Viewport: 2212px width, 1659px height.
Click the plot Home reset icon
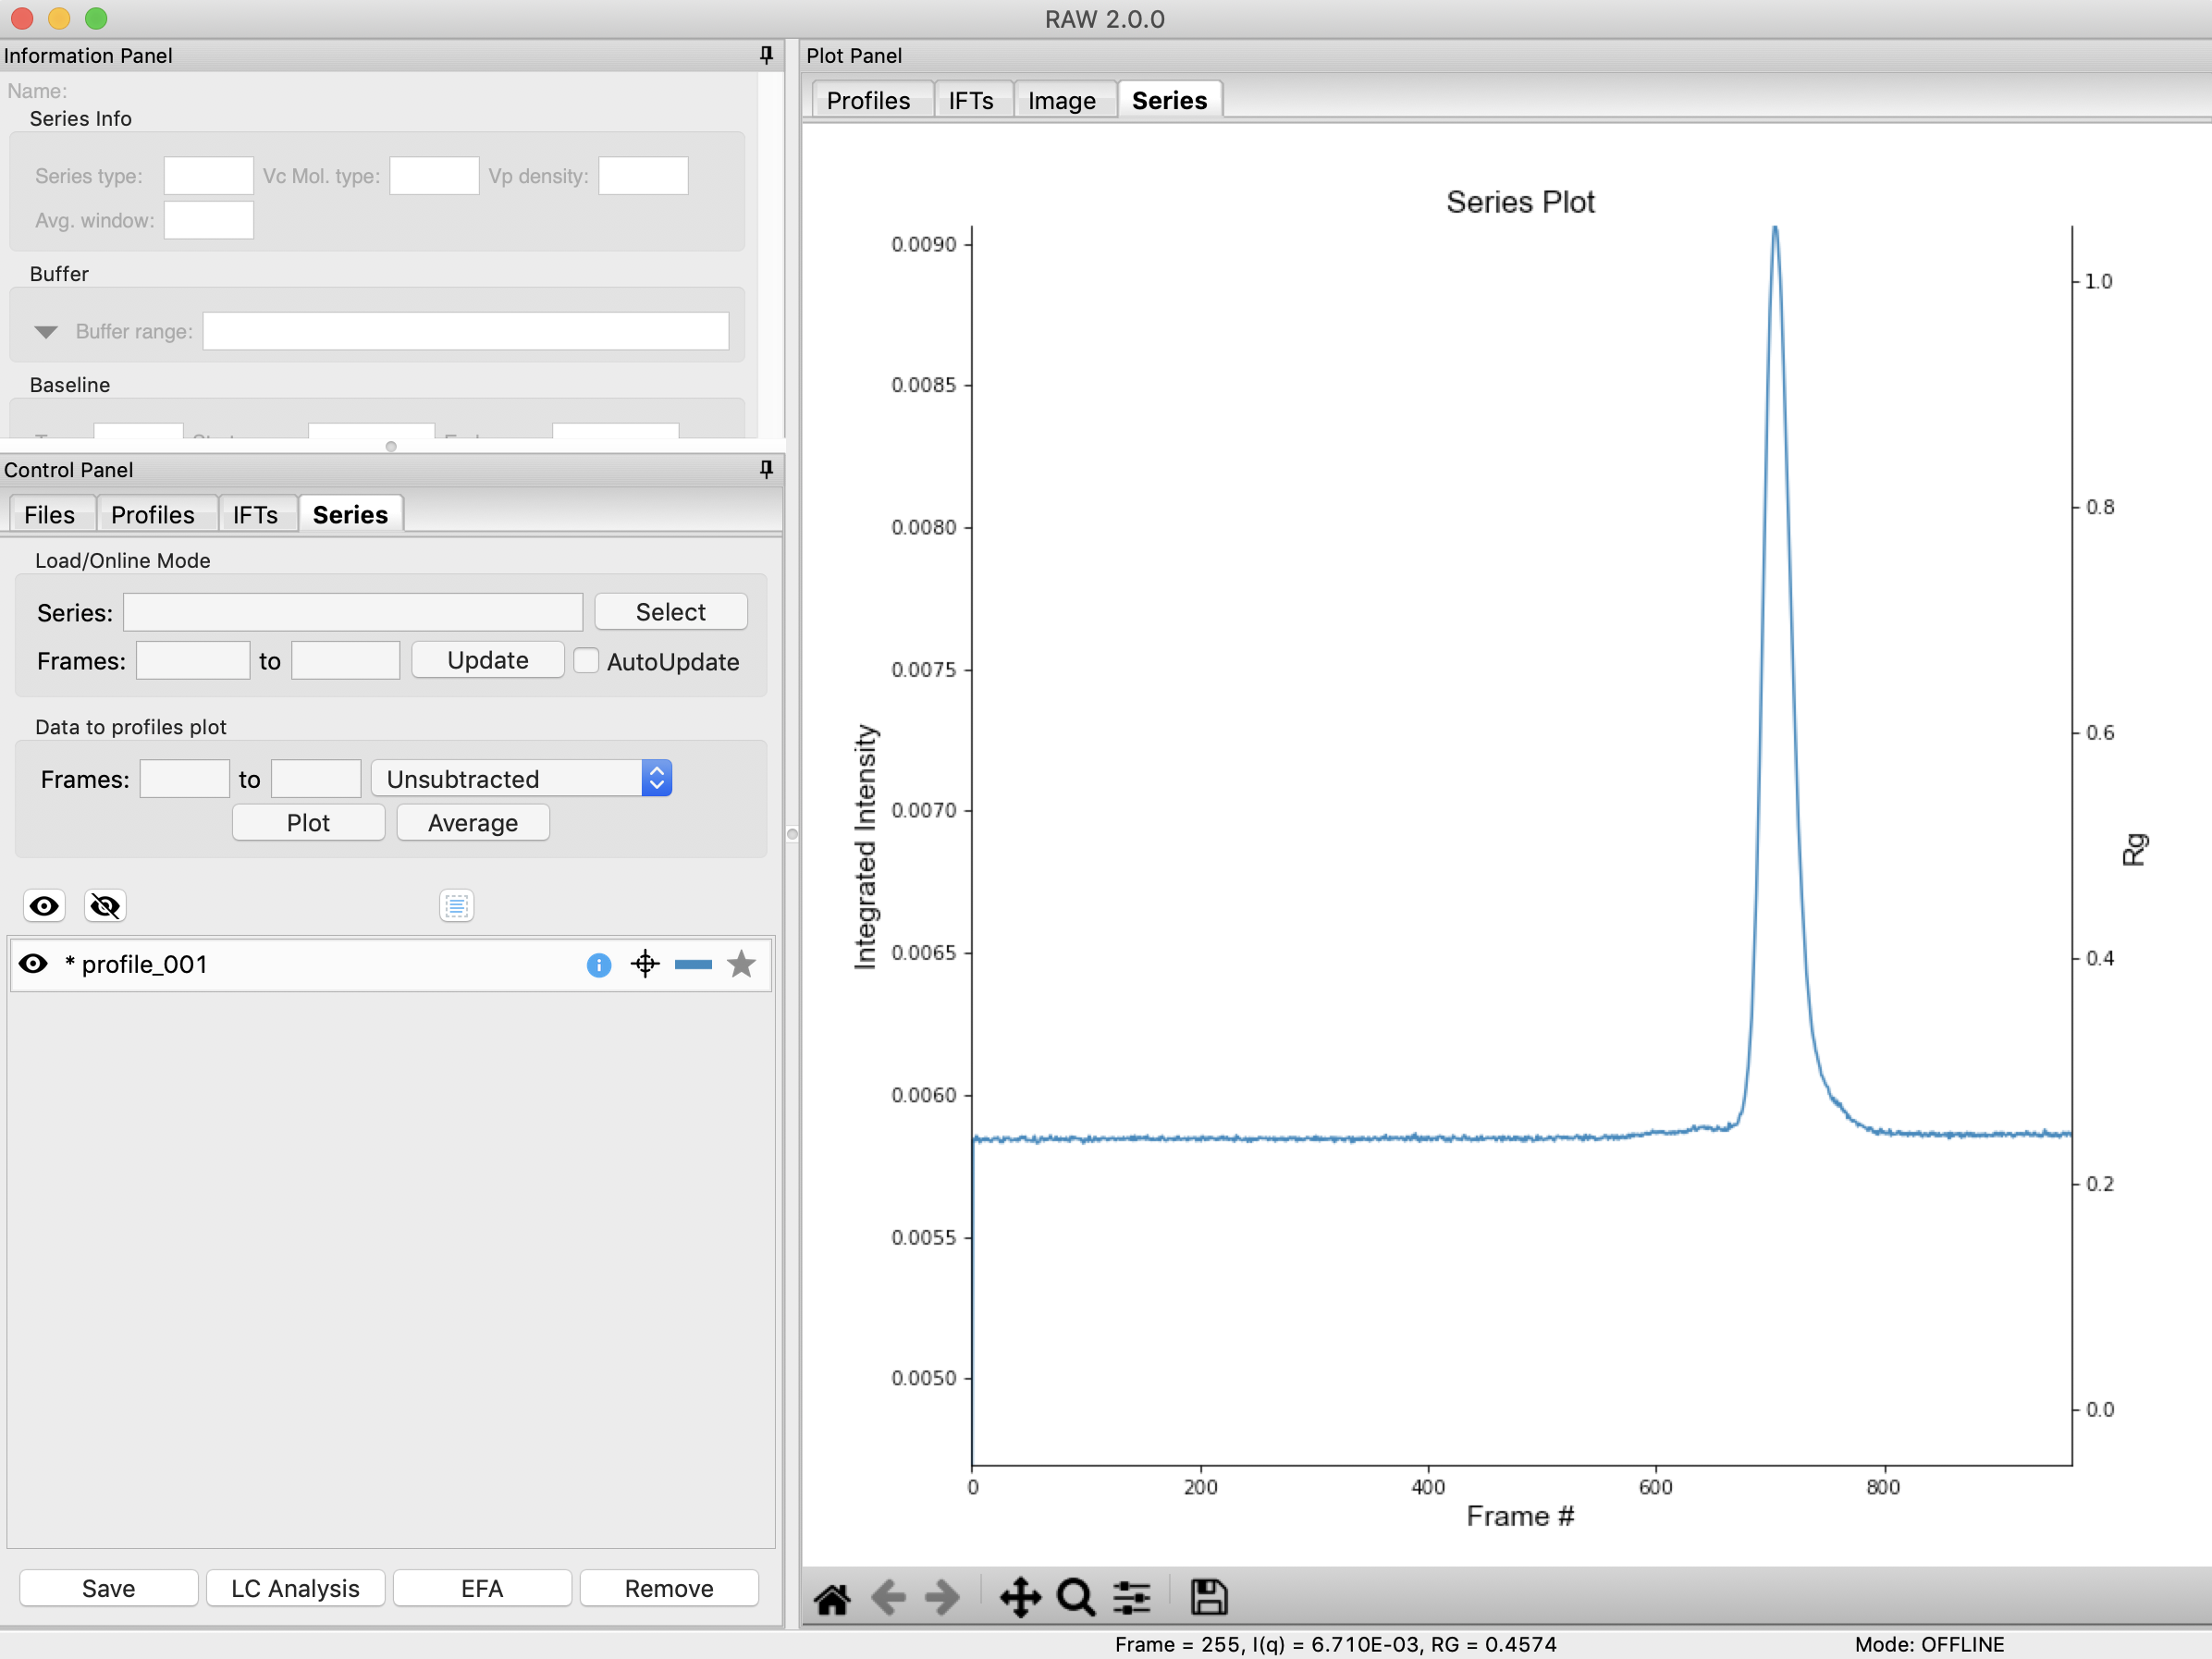pos(831,1597)
